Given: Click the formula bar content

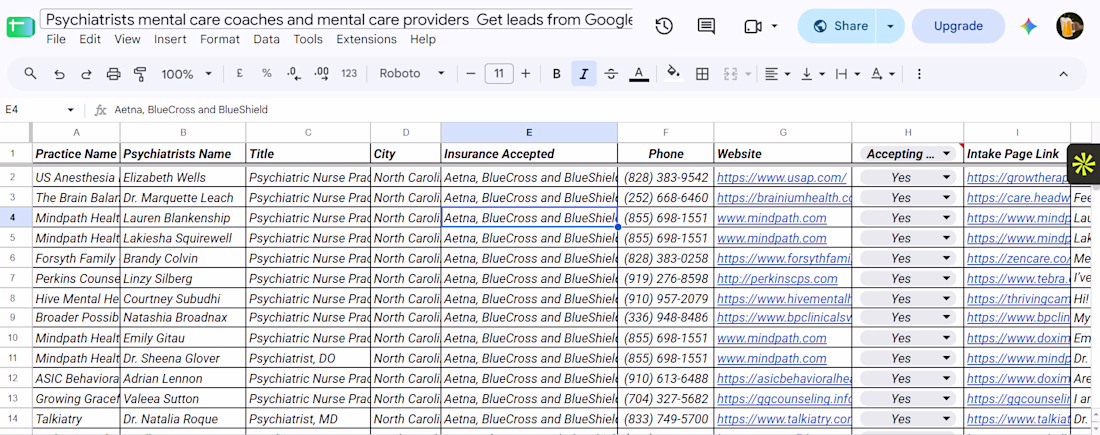Looking at the screenshot, I should pos(191,110).
